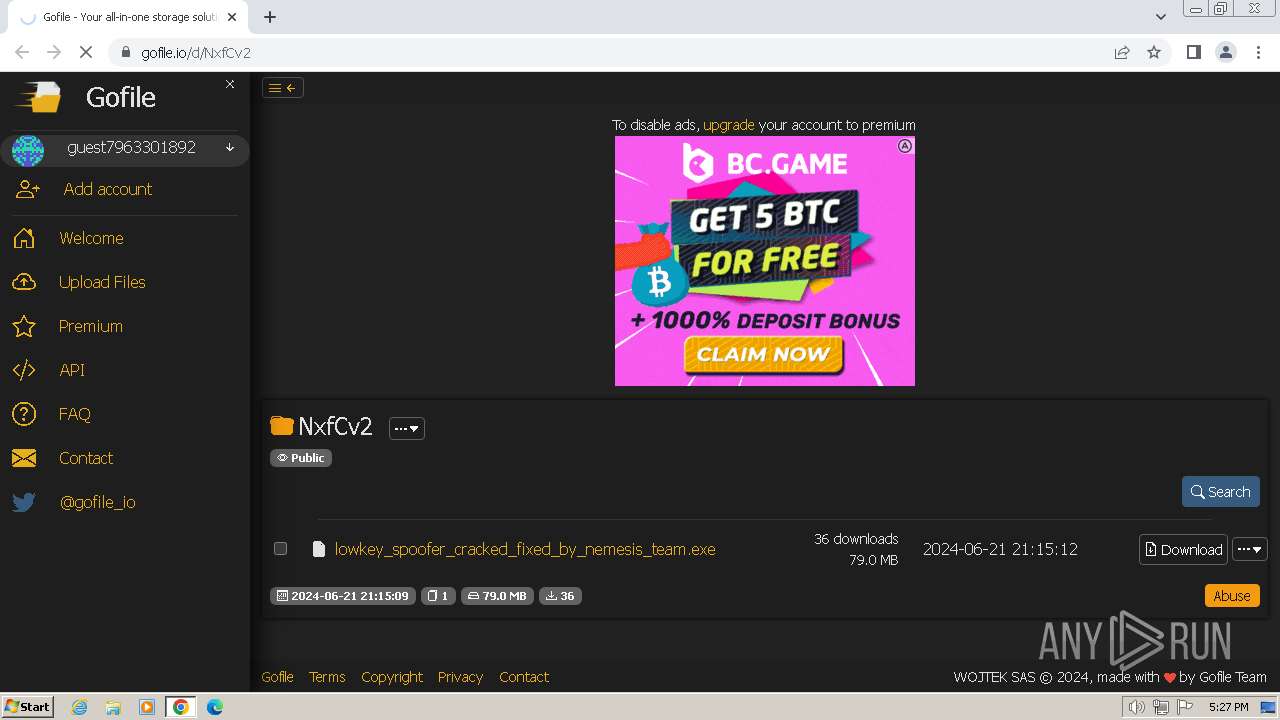Open the NxfCv2 folder options dropdown
1280x720 pixels.
[407, 428]
